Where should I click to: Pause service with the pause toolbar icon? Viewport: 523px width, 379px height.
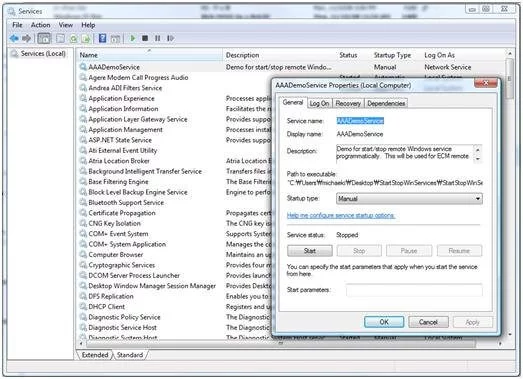coord(157,38)
